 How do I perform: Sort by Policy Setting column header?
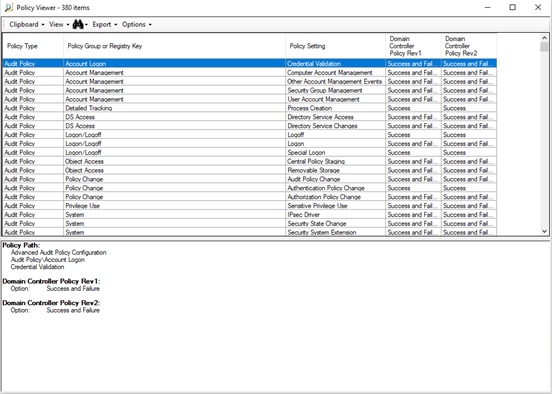335,46
